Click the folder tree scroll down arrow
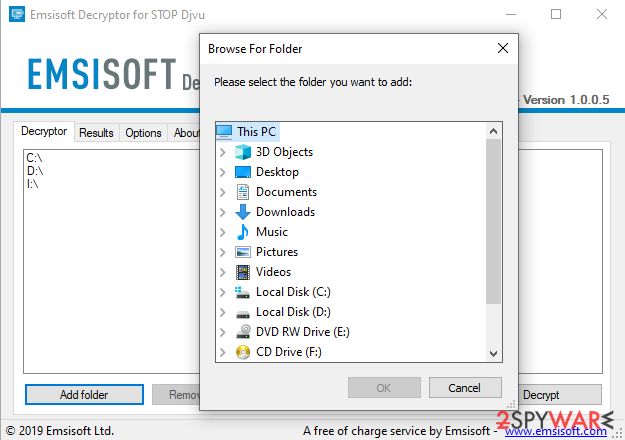Viewport: 625px width, 440px height. (x=493, y=354)
